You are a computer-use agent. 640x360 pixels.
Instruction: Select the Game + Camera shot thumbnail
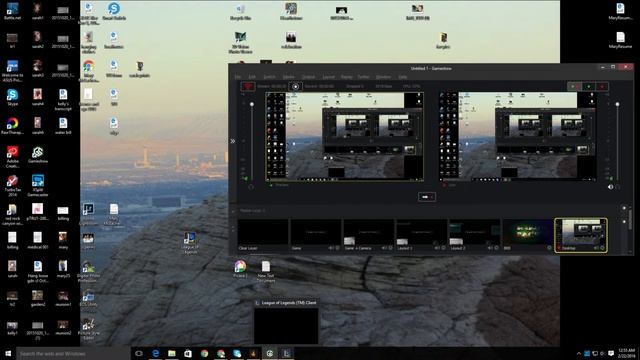[x=369, y=235]
